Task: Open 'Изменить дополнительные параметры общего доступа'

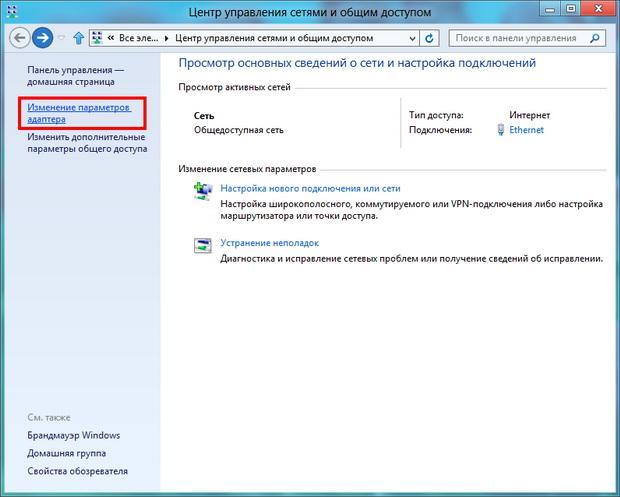Action: click(86, 143)
